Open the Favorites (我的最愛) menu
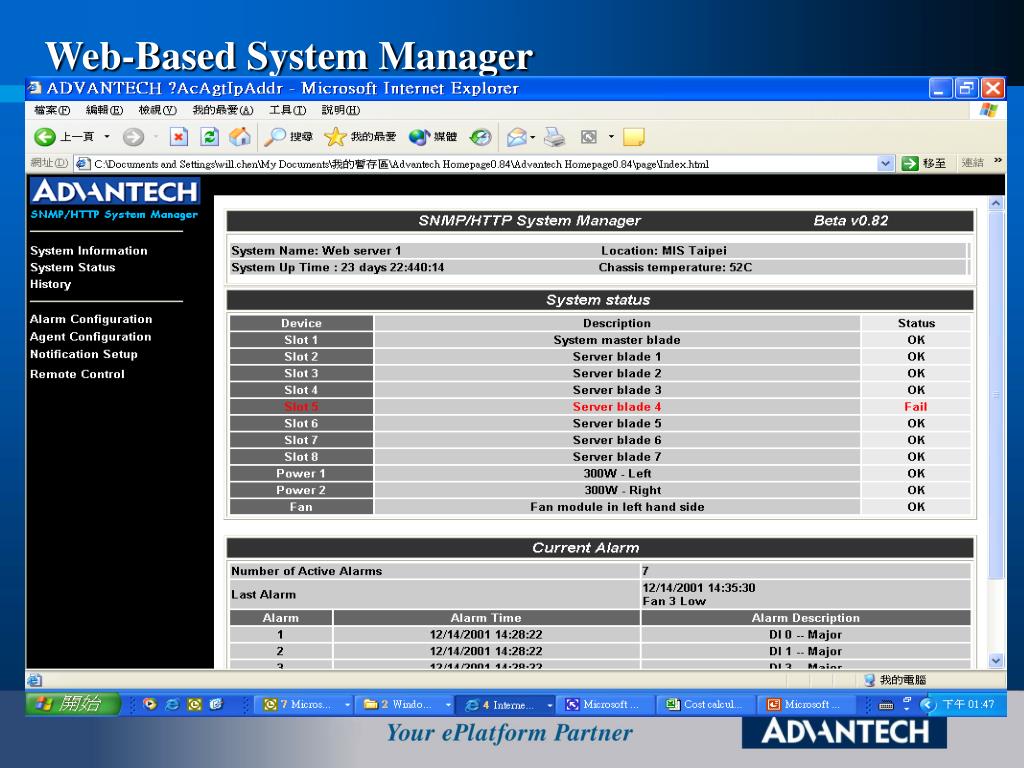The image size is (1024, 768). pos(223,110)
